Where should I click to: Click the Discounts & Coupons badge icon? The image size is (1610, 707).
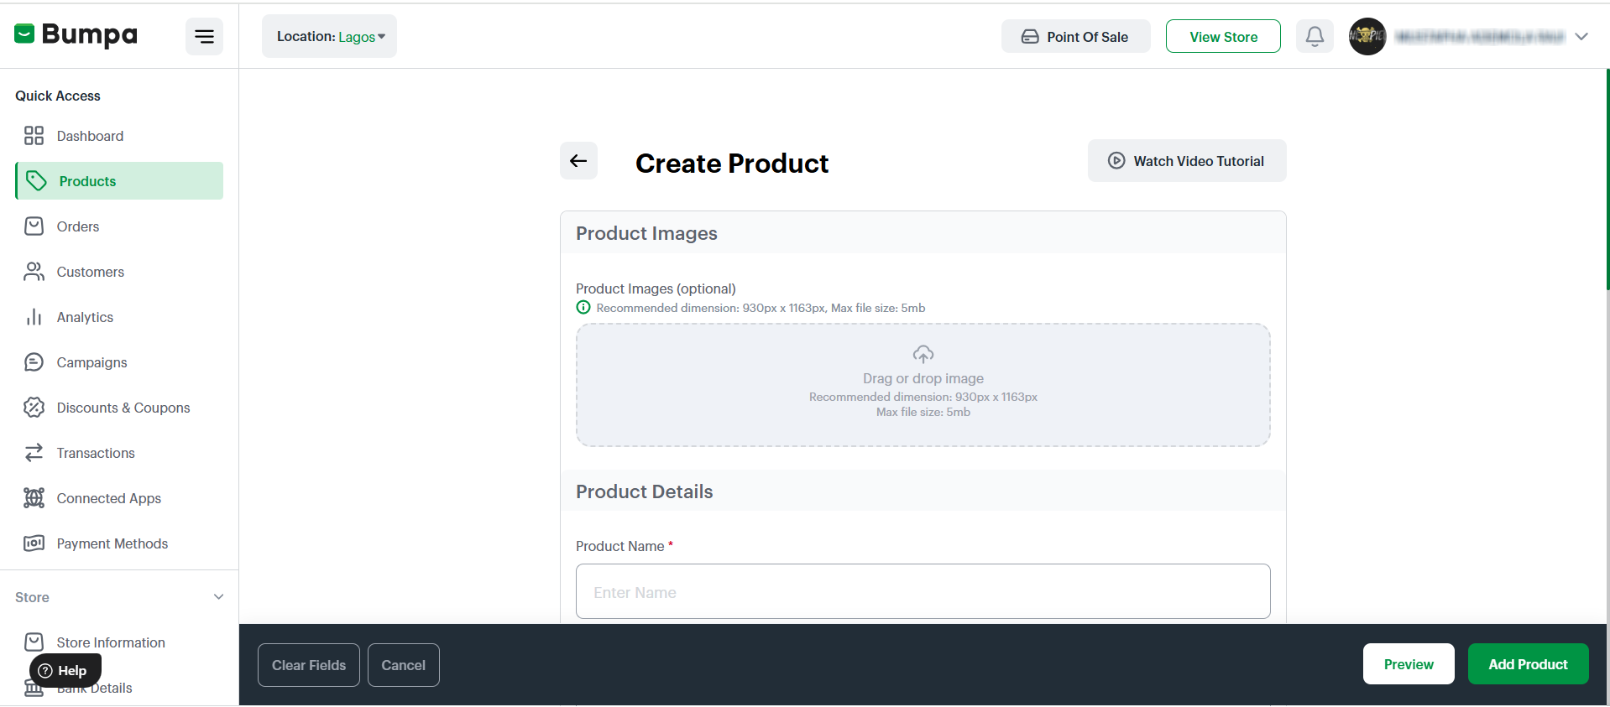click(34, 407)
